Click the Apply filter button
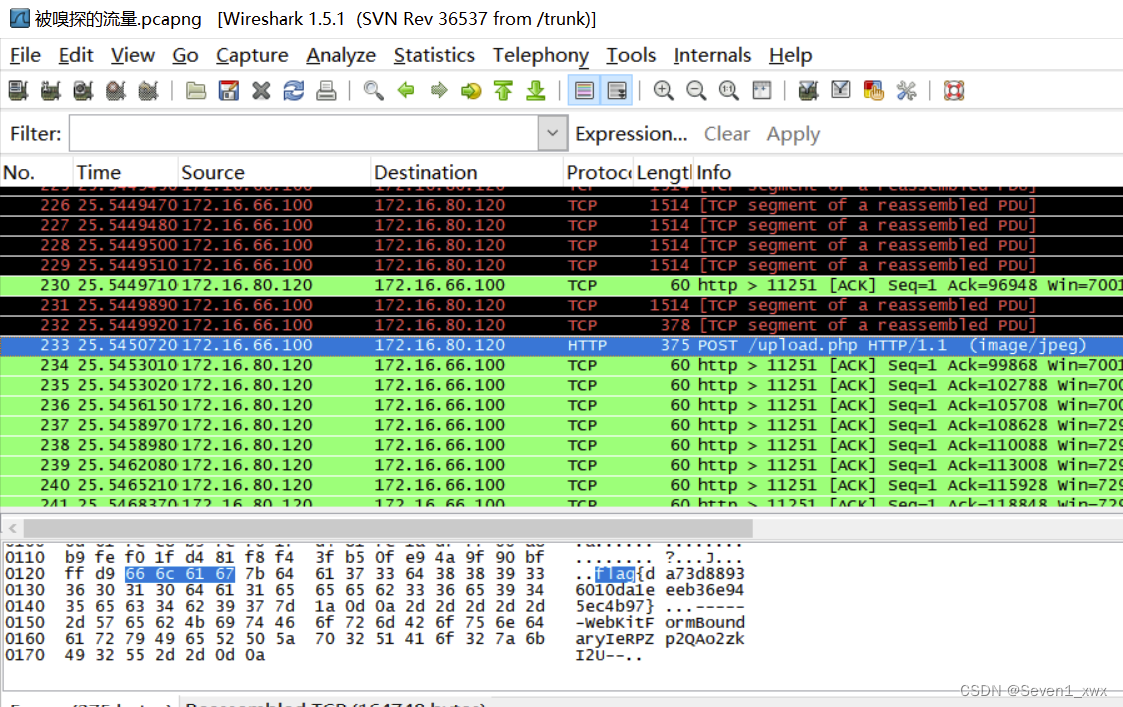Viewport: 1123px width, 707px height. (x=793, y=134)
